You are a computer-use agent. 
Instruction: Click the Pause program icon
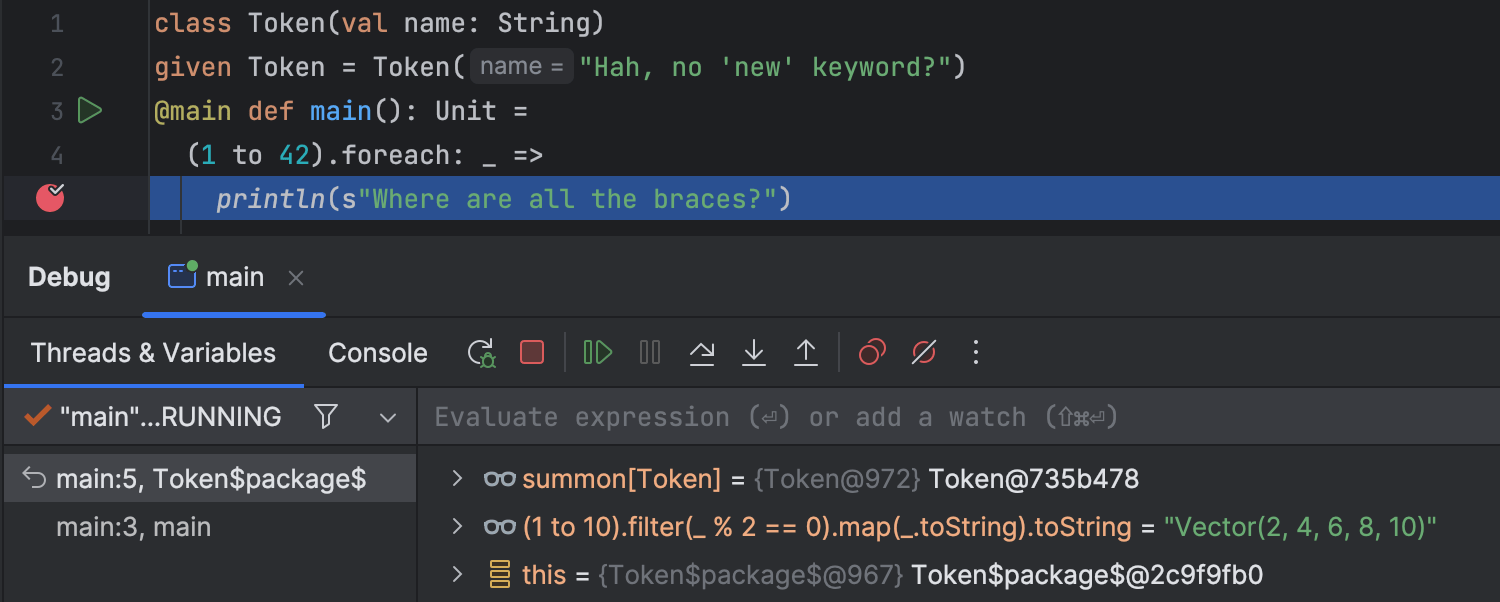[x=650, y=353]
